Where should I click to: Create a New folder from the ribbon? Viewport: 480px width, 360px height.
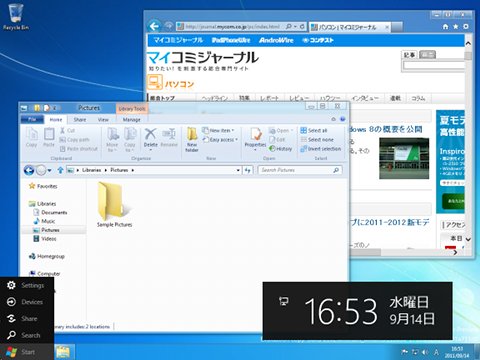[192, 140]
